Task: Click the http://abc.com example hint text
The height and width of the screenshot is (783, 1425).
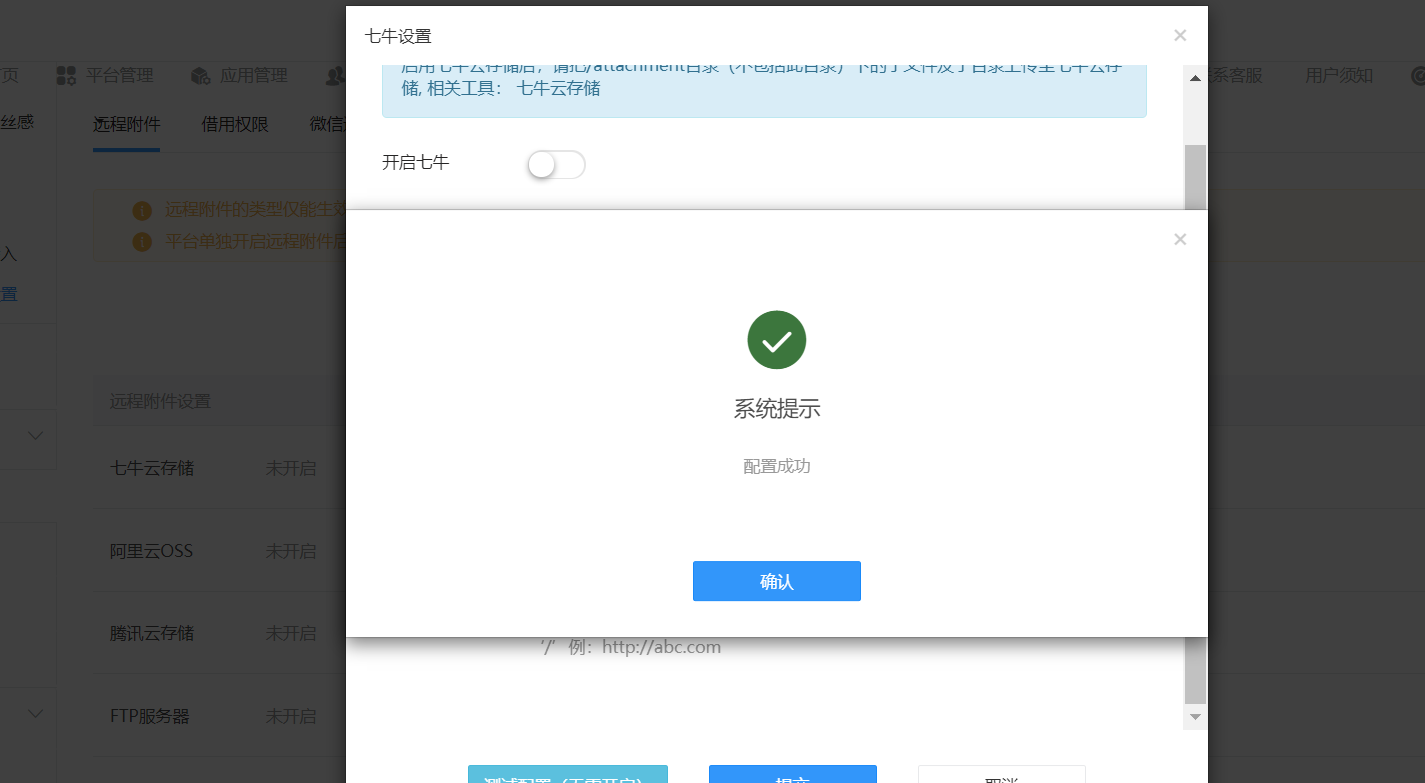Action: point(662,647)
